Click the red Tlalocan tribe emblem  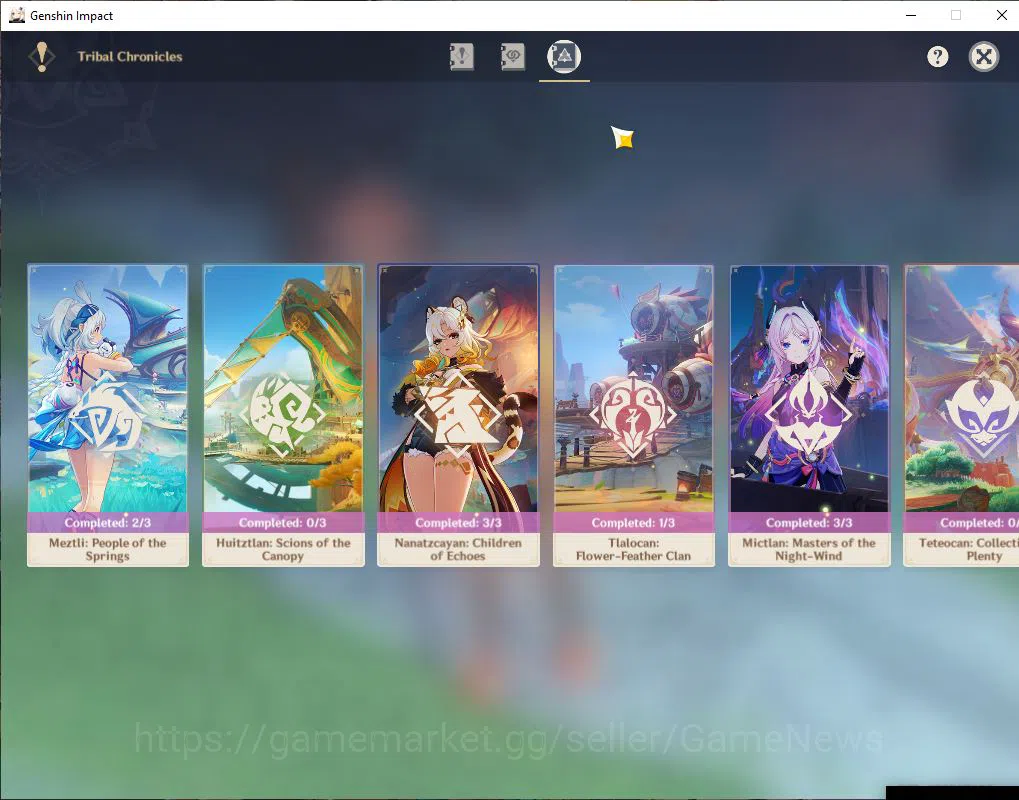pos(633,416)
